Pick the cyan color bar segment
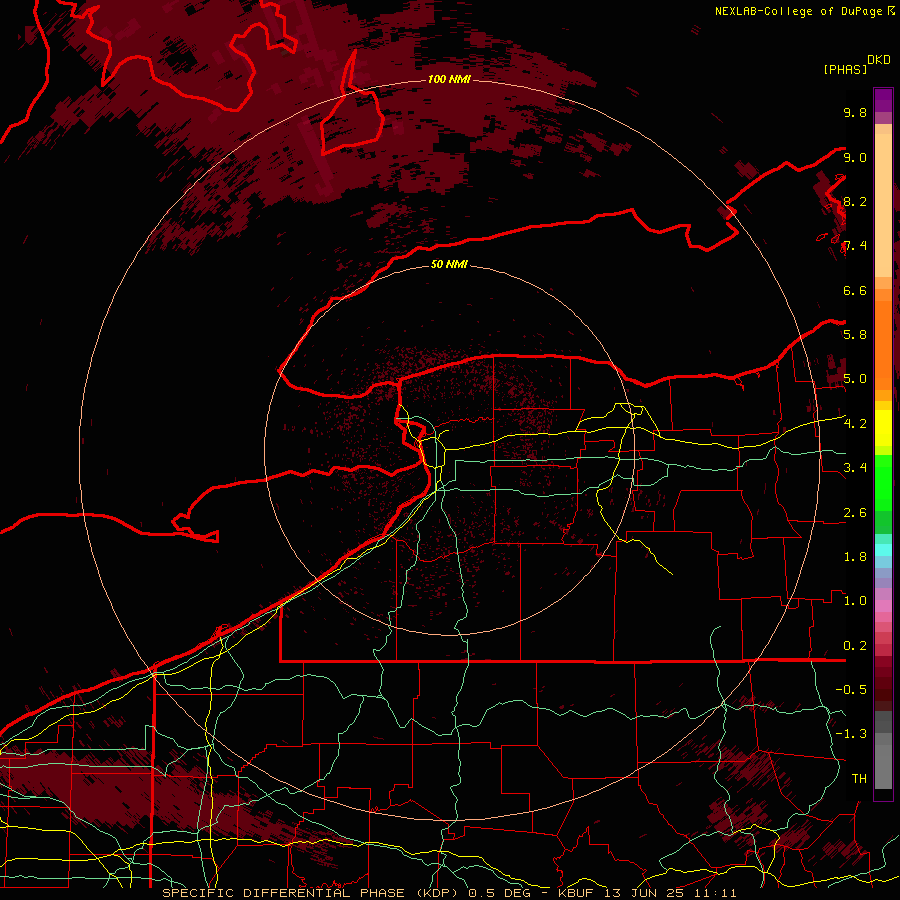This screenshot has width=900, height=900. [x=883, y=550]
